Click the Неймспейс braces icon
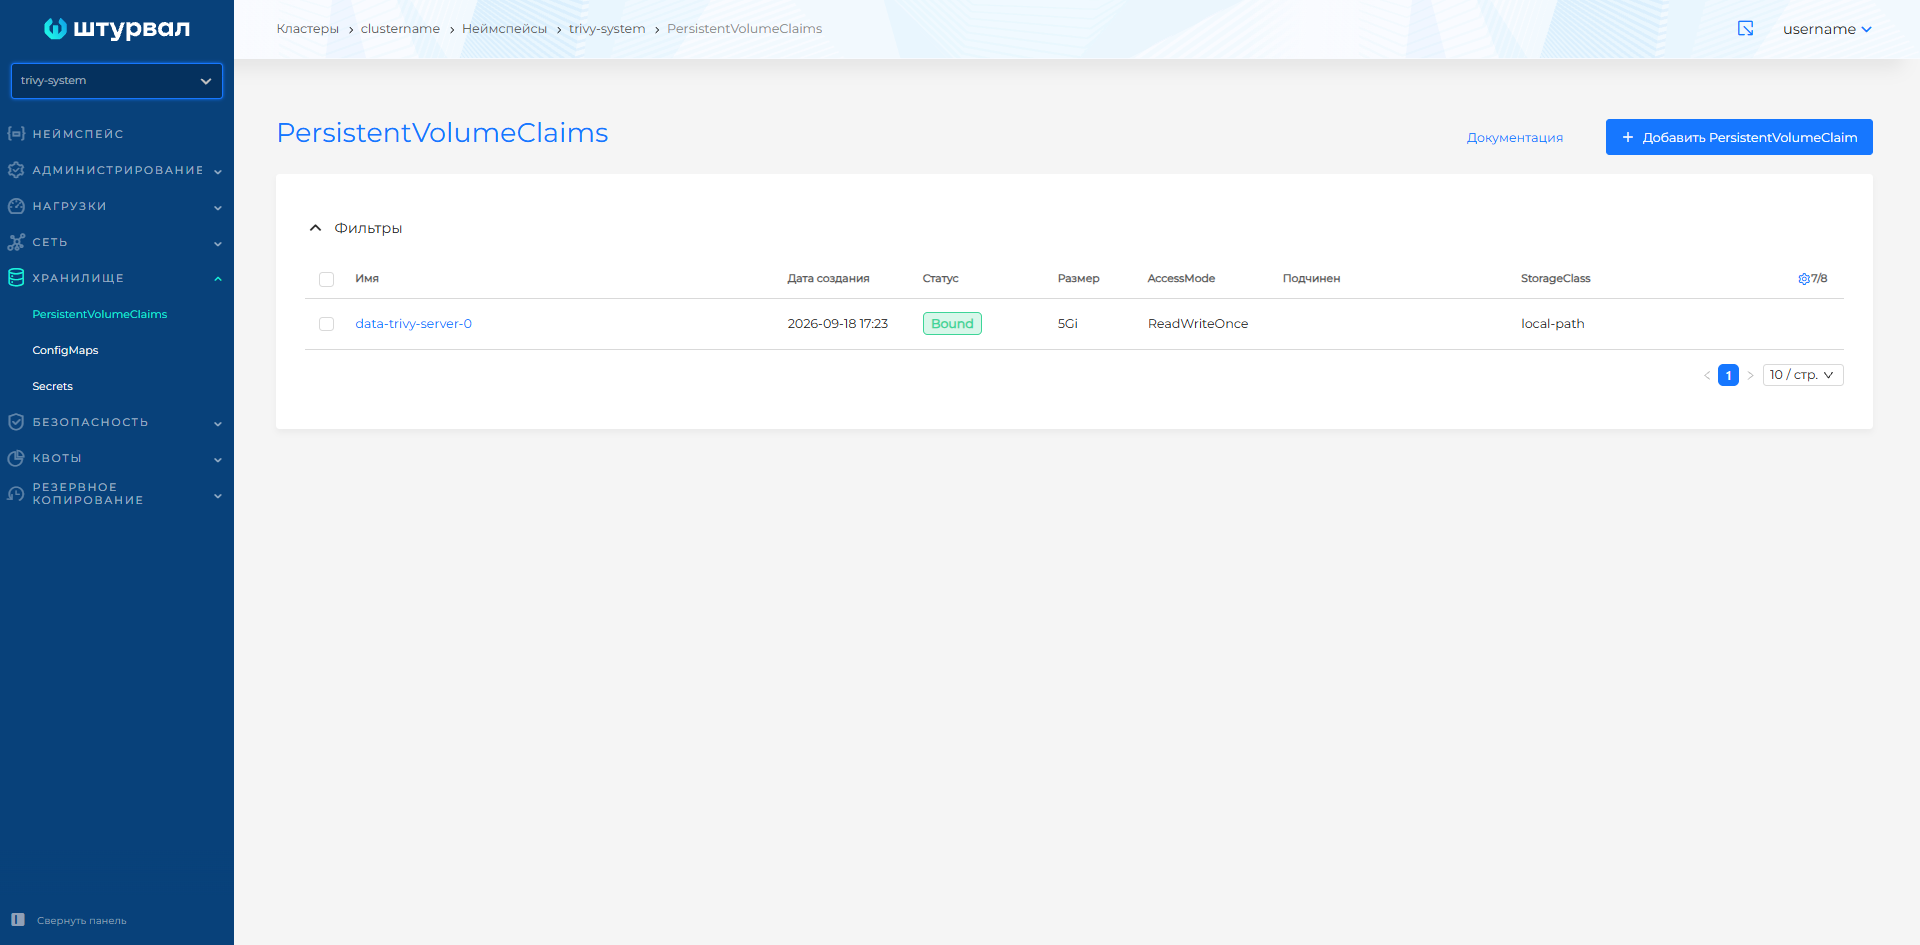 [16, 133]
